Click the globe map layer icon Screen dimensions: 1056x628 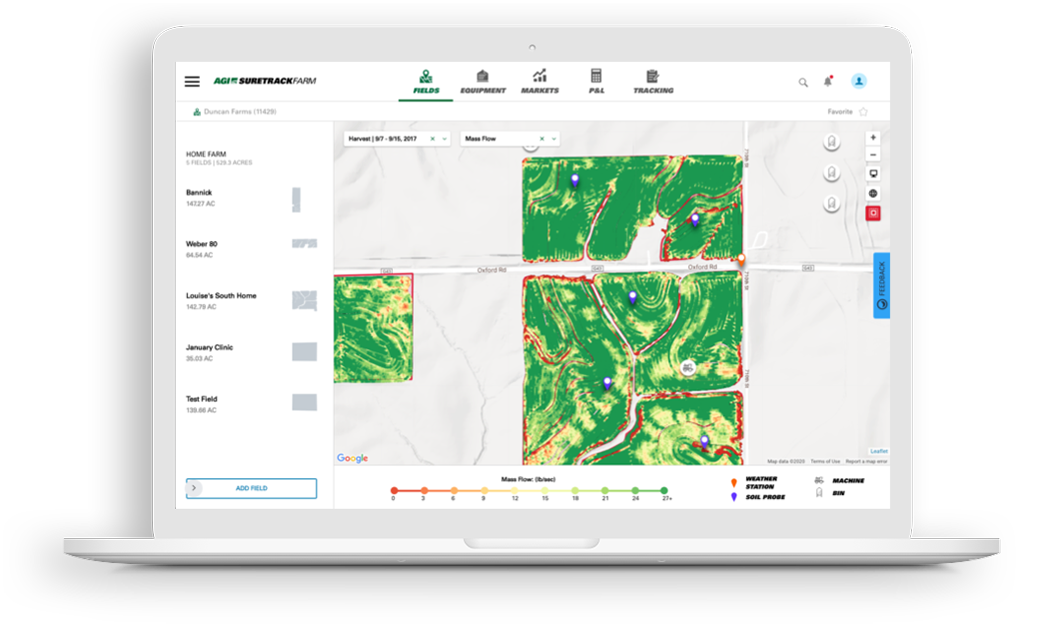[x=873, y=193]
